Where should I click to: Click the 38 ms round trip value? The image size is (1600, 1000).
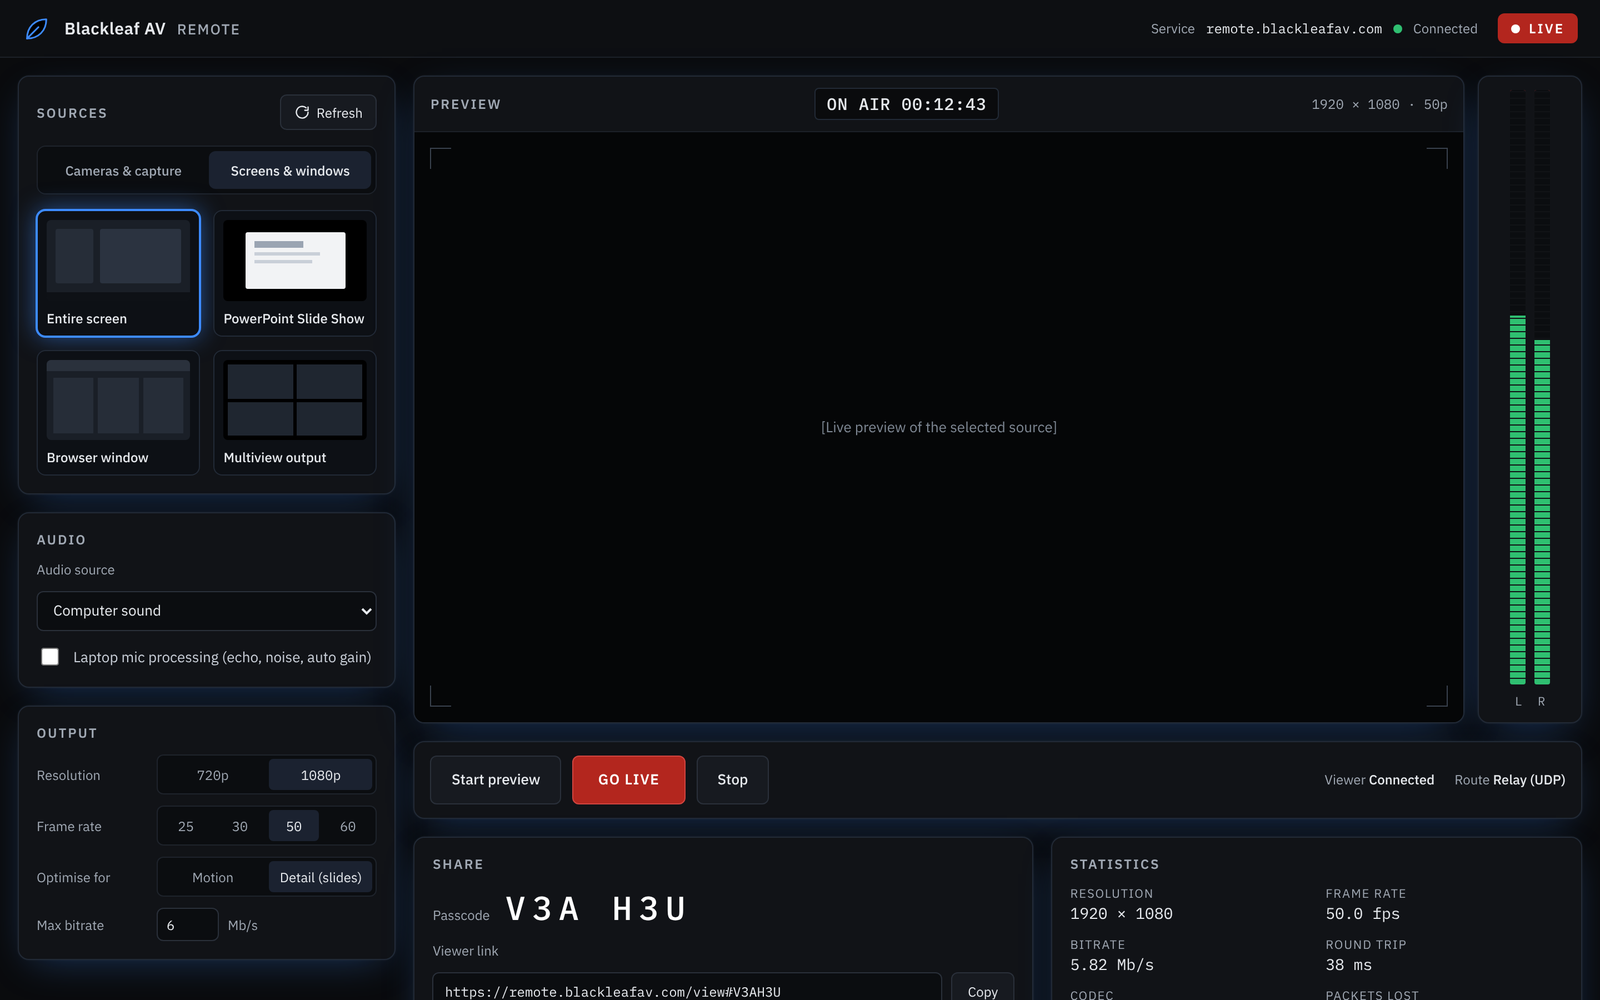(x=1349, y=965)
